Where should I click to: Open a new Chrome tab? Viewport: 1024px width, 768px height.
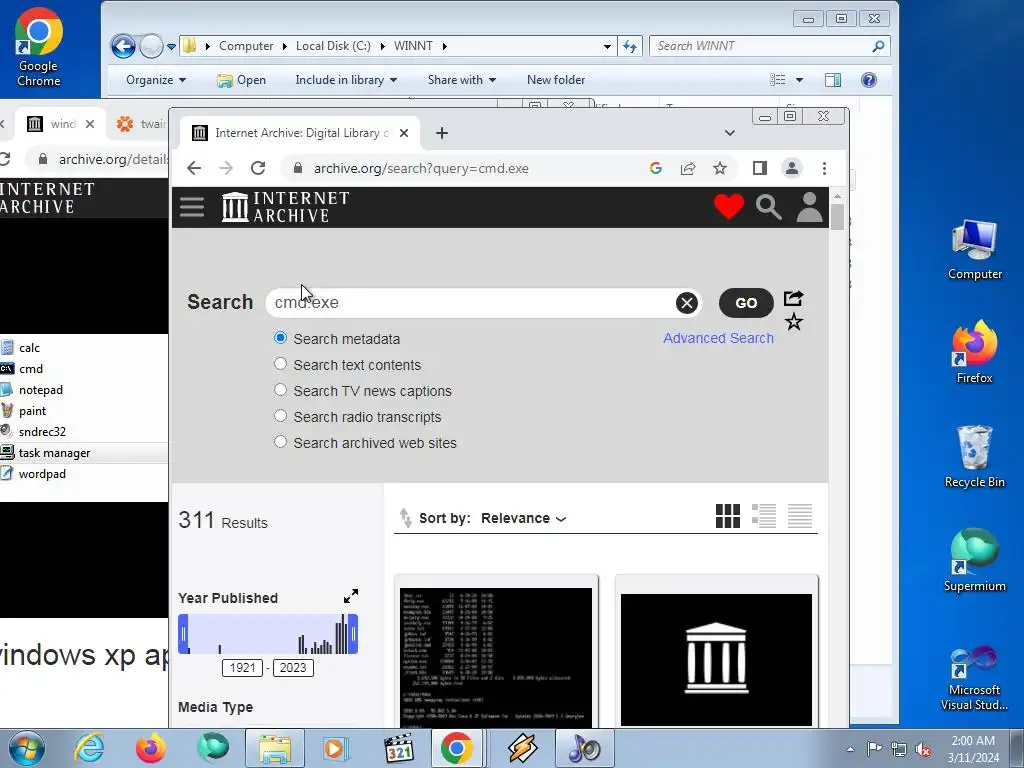click(x=441, y=133)
